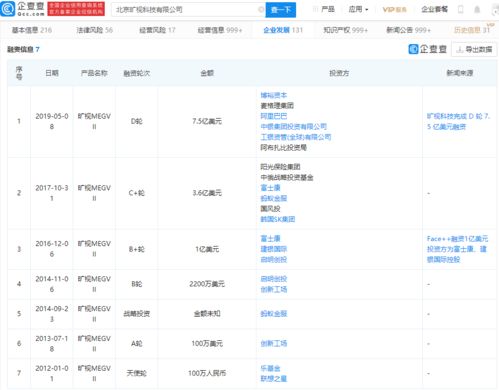Click the 新闻来源 column header
Image resolution: width=499 pixels, height=390 pixels.
pyautogui.click(x=460, y=73)
